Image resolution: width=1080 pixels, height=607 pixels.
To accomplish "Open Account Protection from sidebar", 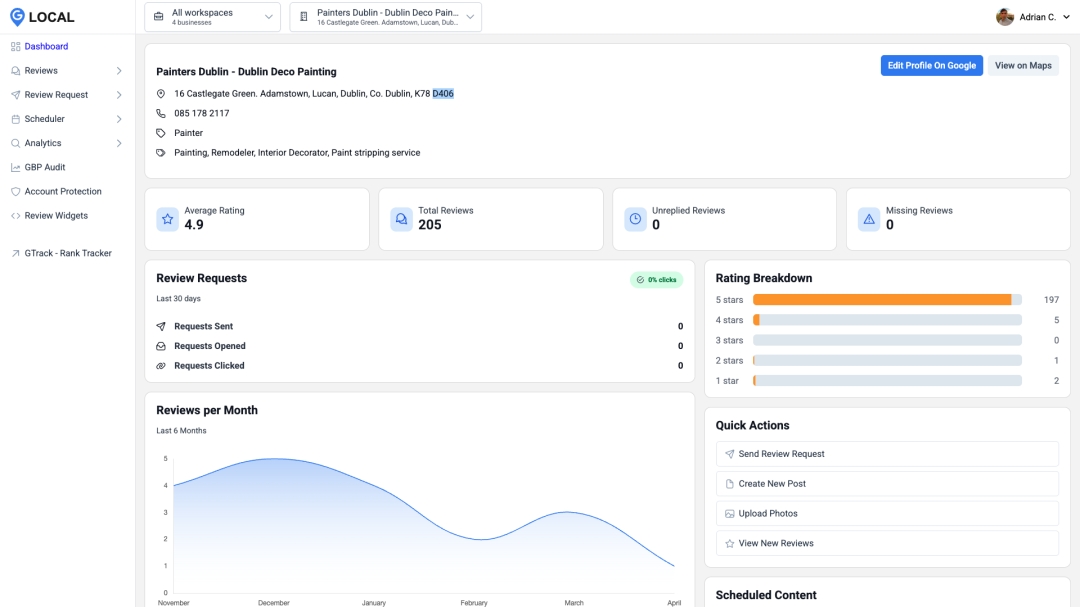I will 63,191.
